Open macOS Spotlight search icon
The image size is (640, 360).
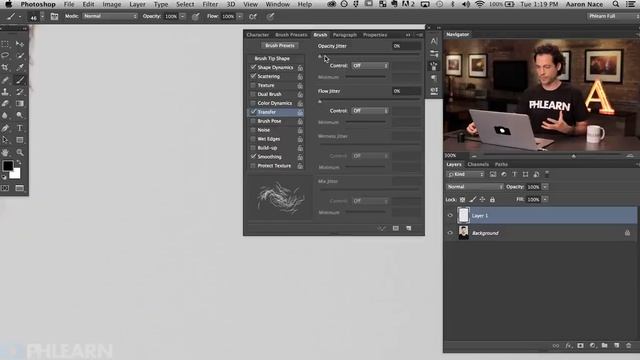(x=616, y=4)
